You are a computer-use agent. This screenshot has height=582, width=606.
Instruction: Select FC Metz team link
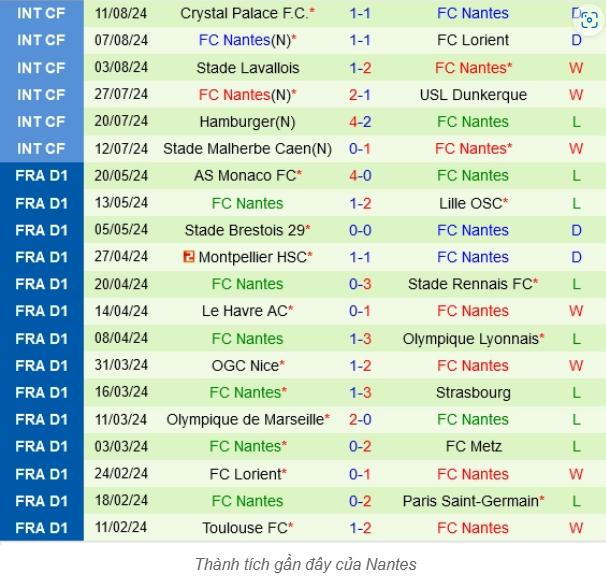point(473,447)
